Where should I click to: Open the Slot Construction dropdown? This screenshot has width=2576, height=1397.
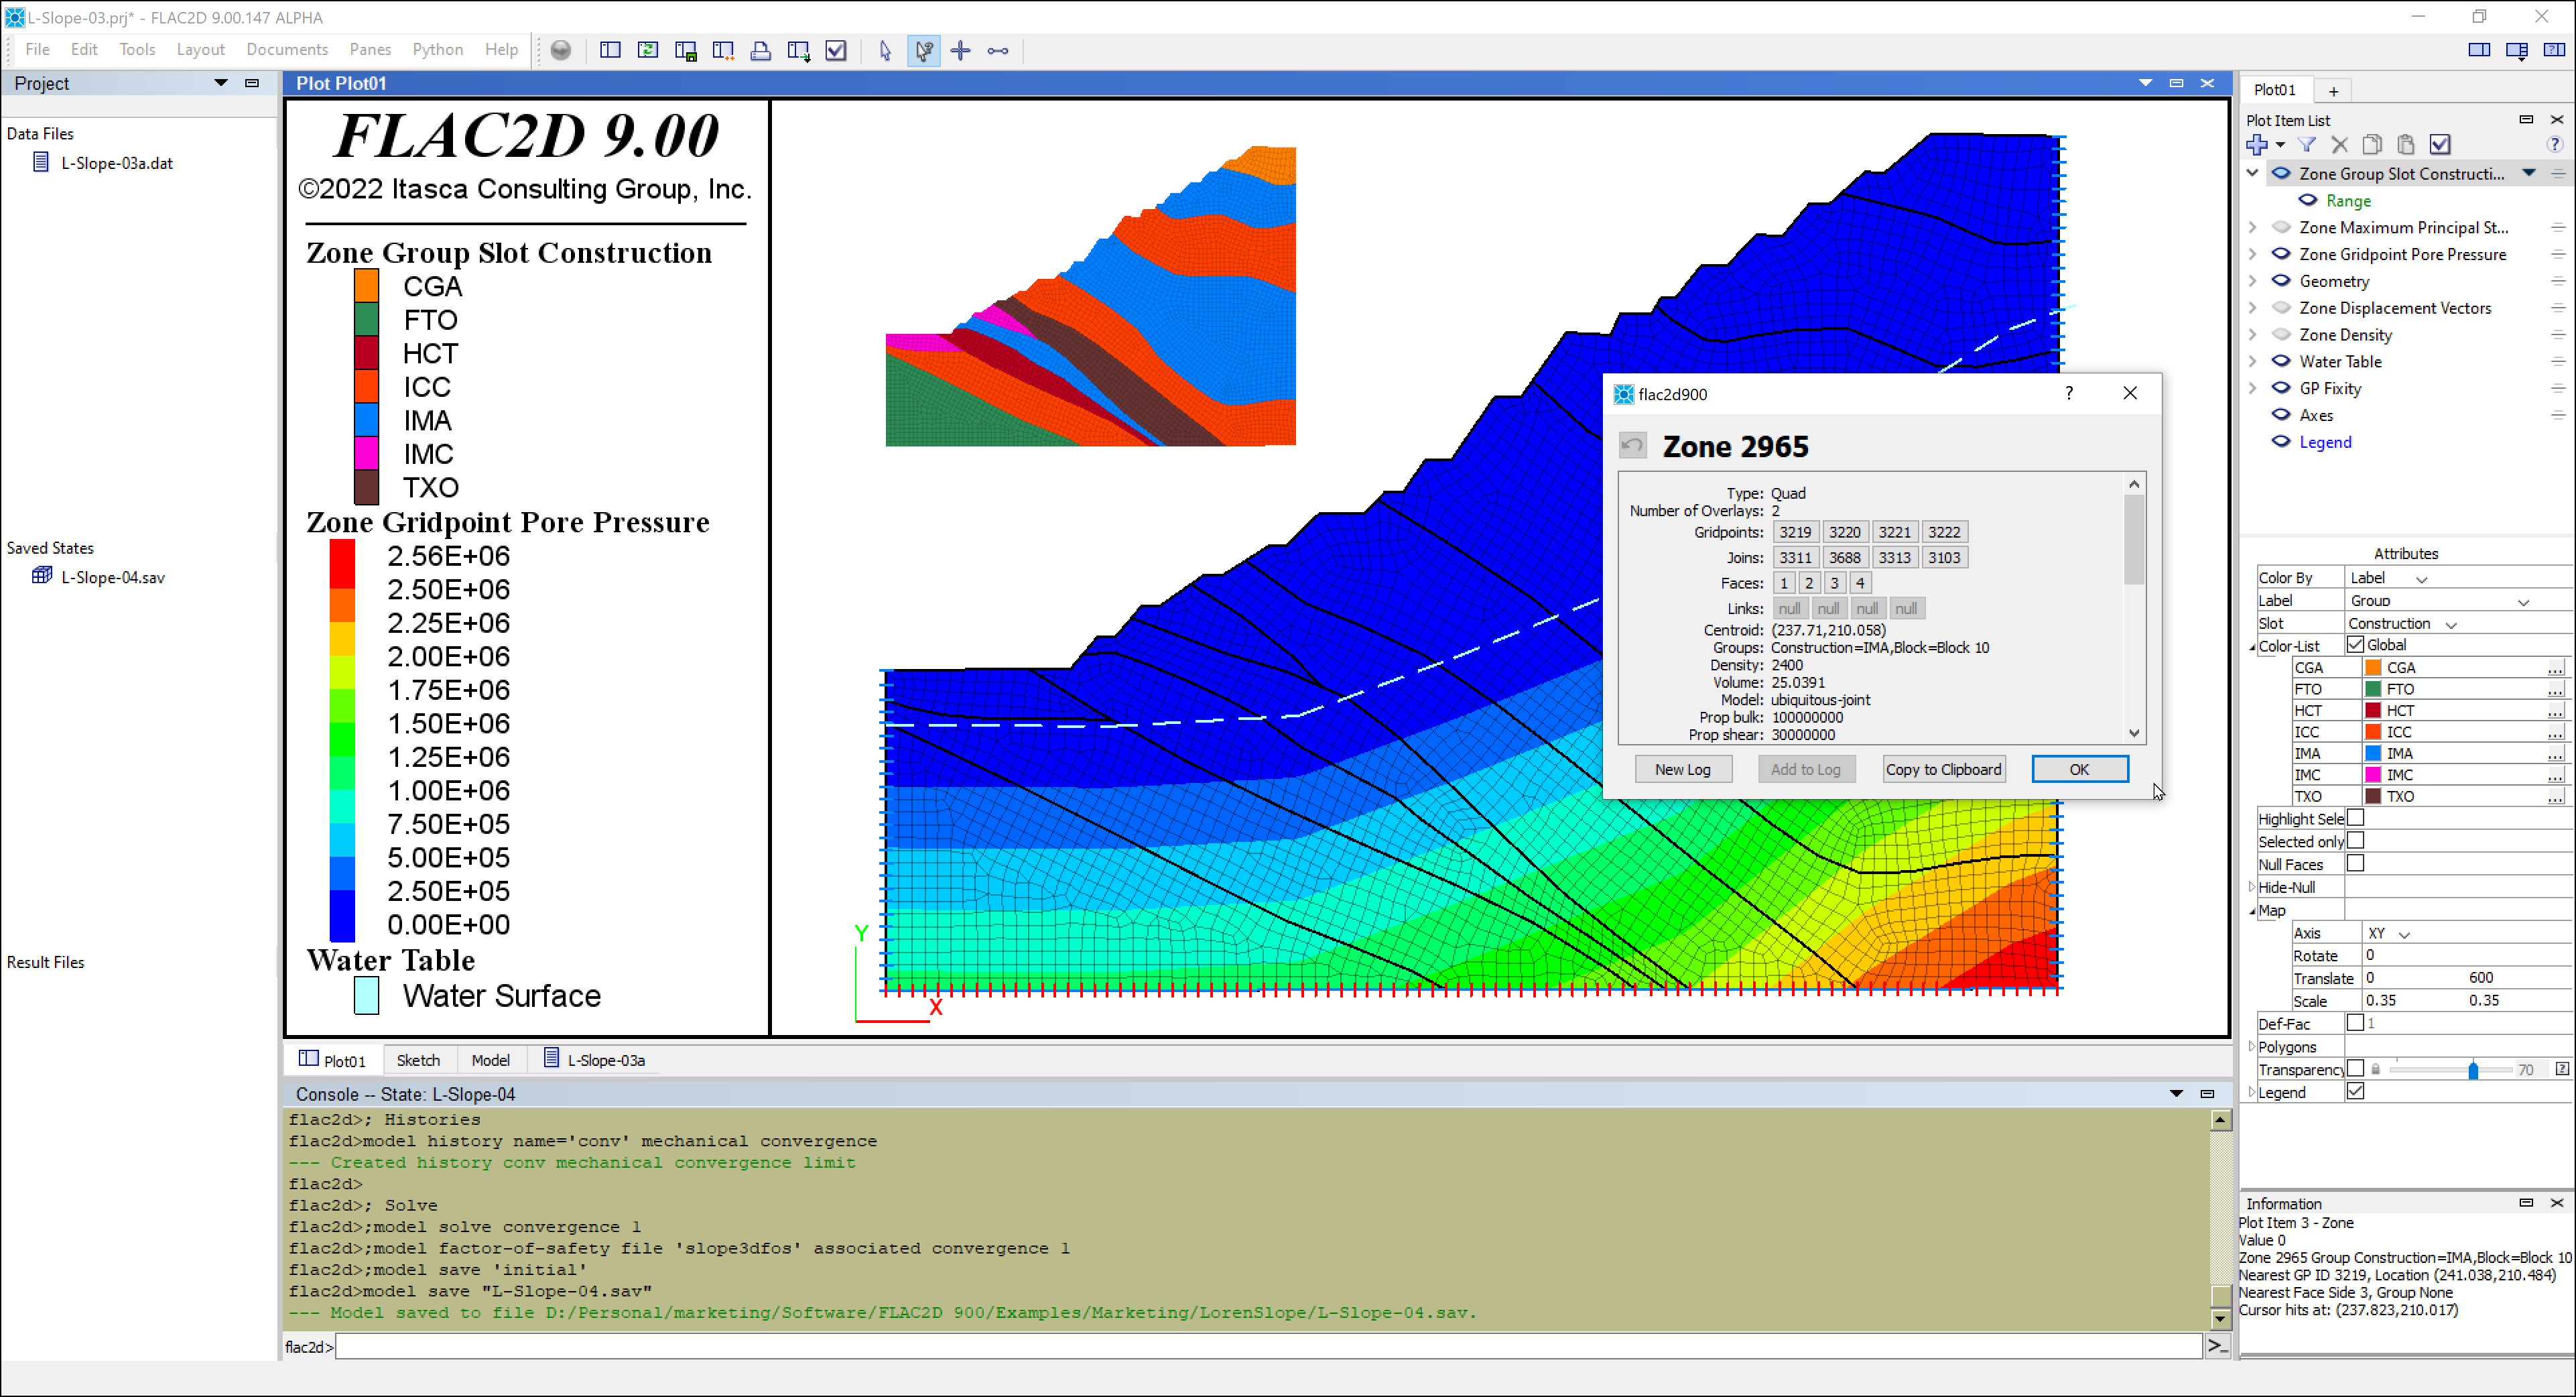click(2452, 625)
